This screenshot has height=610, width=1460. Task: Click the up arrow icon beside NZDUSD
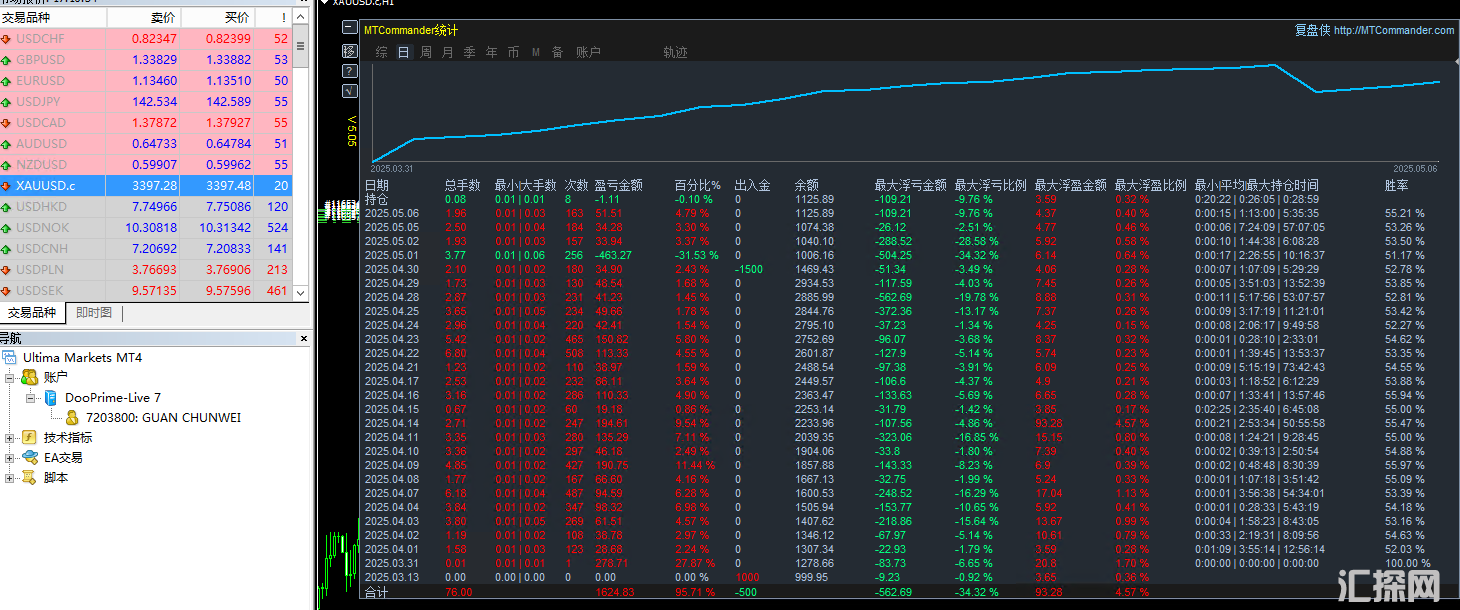pos(7,165)
